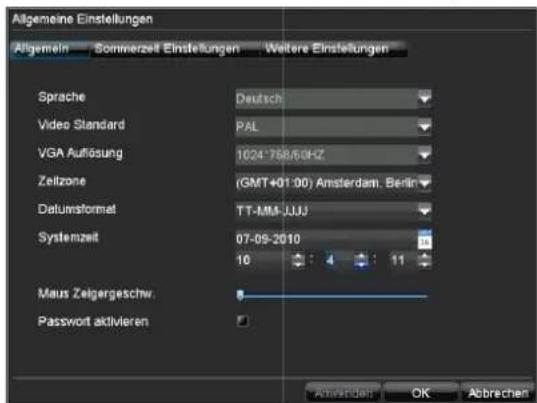Open the calendar picker icon for Systemzeit
Image resolution: width=537 pixels, height=403 pixels.
pyautogui.click(x=425, y=239)
